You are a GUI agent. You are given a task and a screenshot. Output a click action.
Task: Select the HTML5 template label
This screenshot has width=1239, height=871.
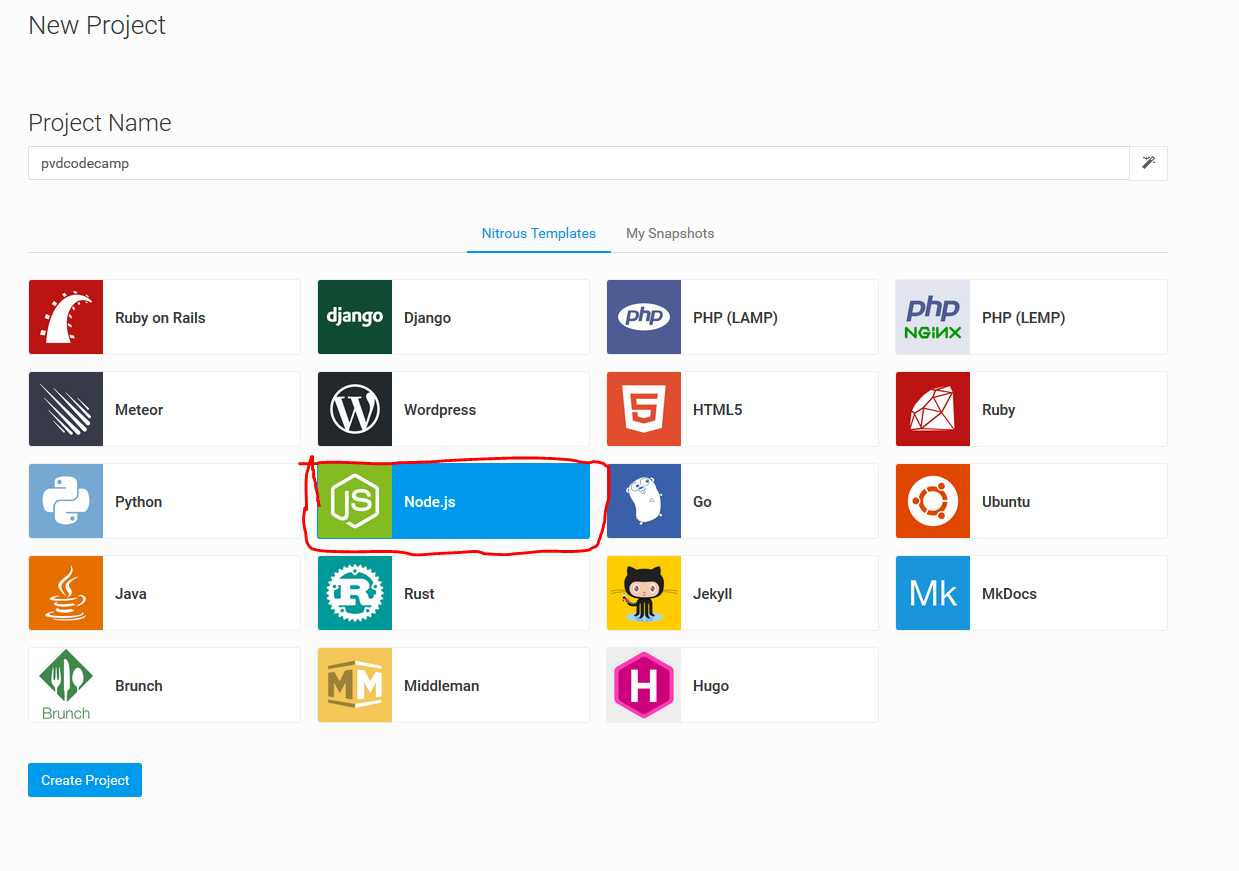[717, 410]
